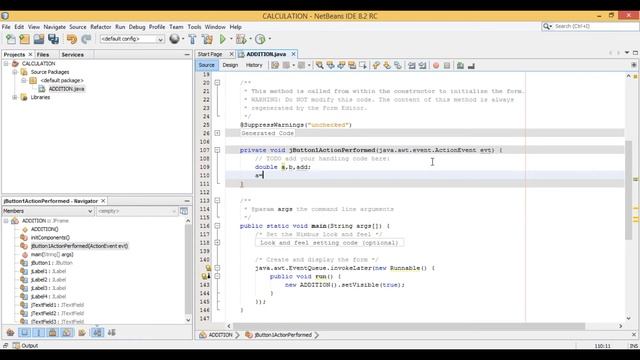The height and width of the screenshot is (360, 640).
Task: Open the Output window button
Action: pyautogui.click(x=26, y=346)
